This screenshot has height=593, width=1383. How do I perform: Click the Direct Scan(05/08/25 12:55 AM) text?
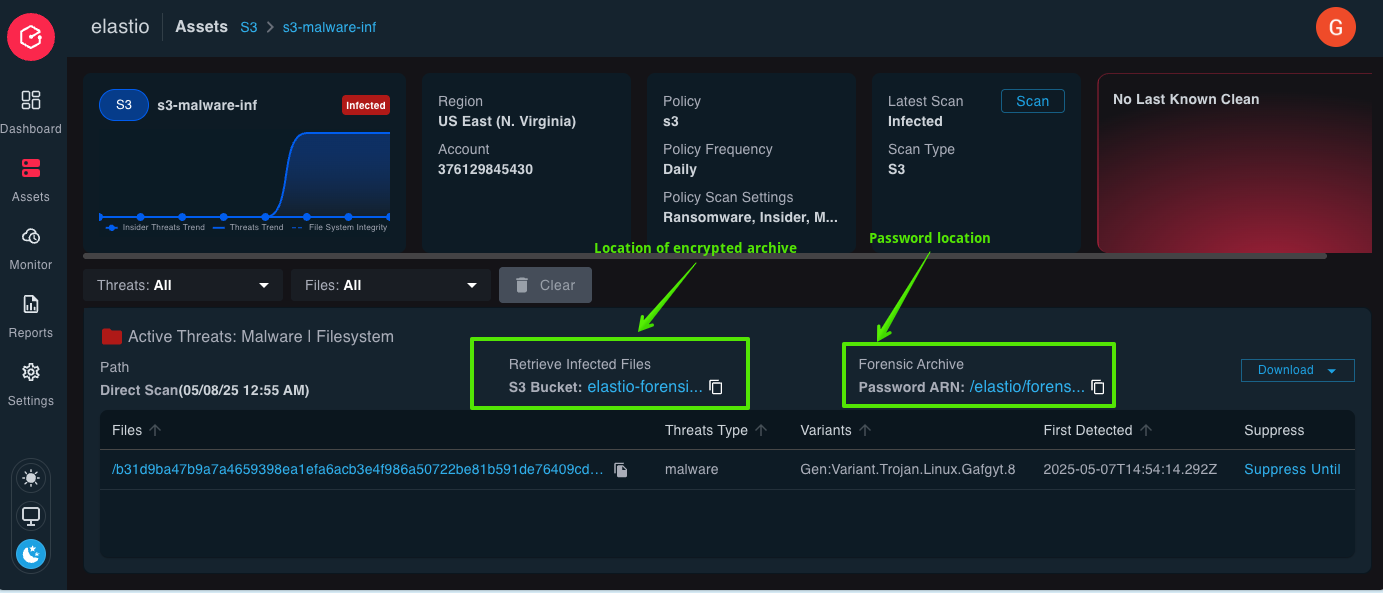point(205,390)
